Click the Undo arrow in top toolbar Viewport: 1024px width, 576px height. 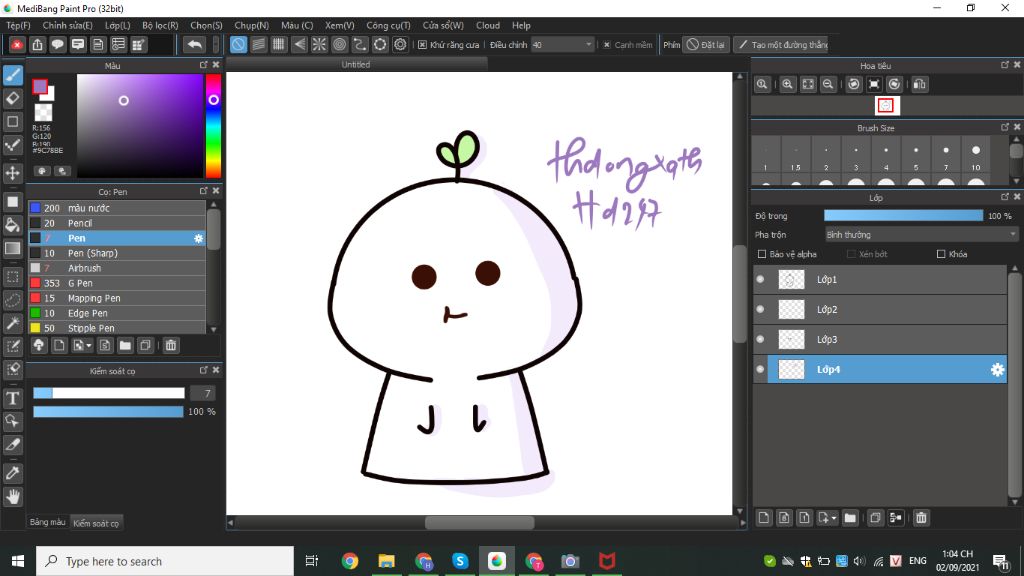195,44
